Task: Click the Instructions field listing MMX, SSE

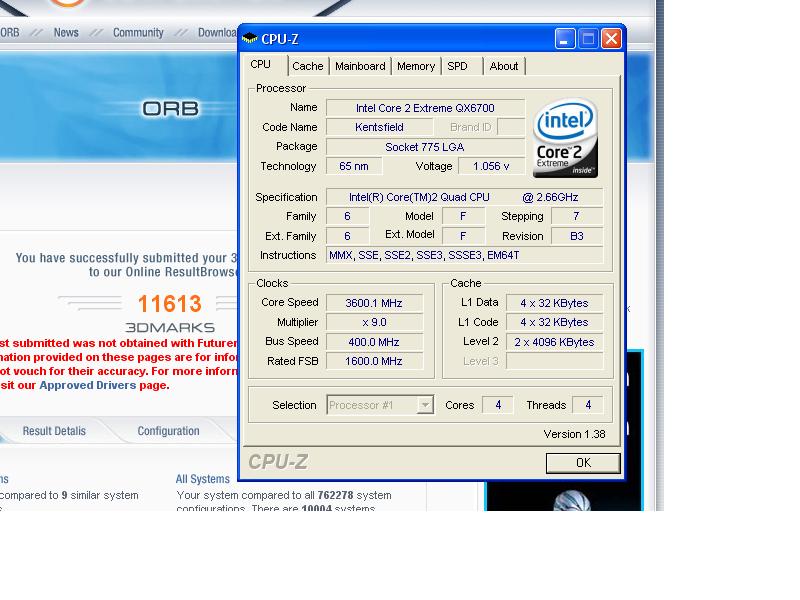Action: tap(464, 255)
